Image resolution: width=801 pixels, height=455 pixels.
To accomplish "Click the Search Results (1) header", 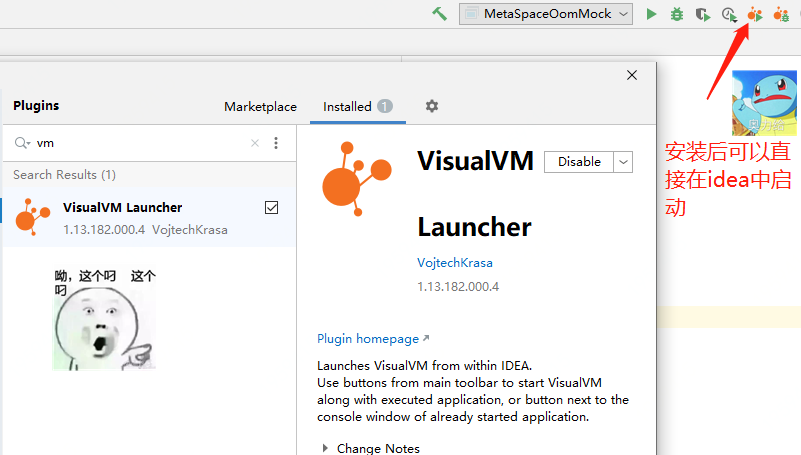I will click(64, 175).
